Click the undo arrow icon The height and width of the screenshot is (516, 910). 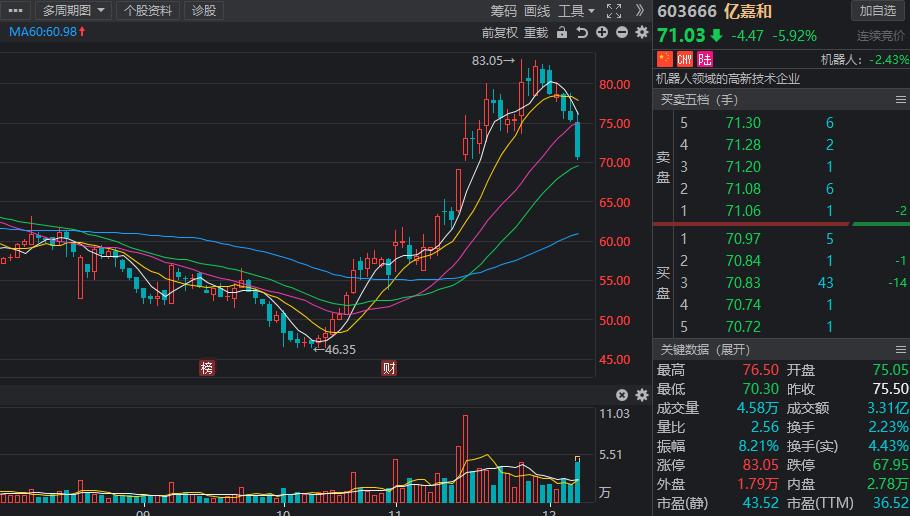582,33
